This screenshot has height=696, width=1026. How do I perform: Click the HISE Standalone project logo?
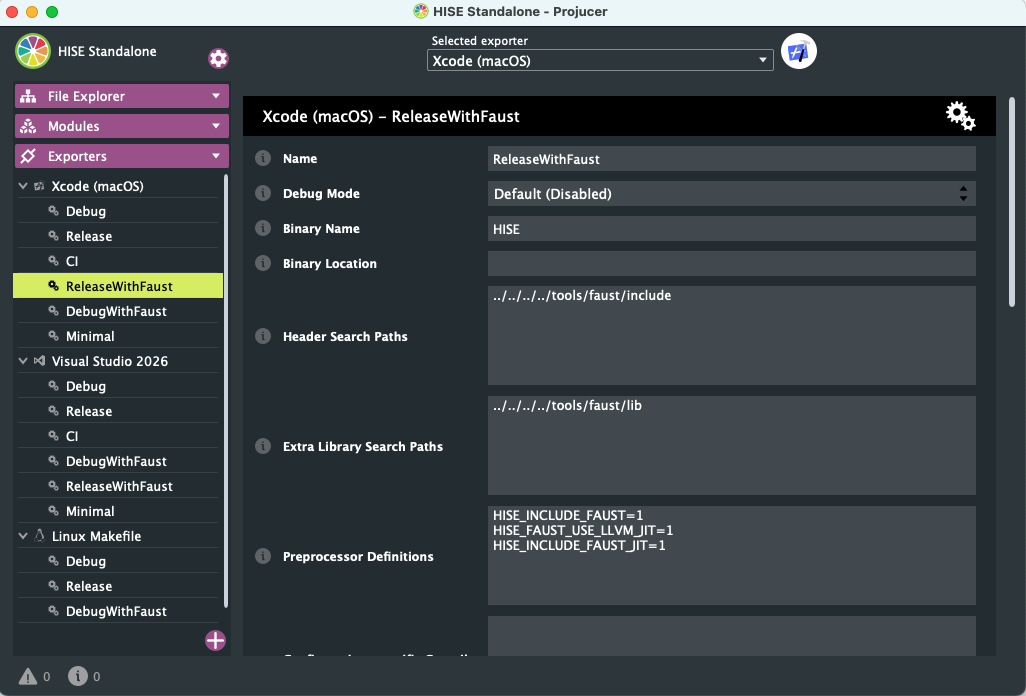point(33,51)
